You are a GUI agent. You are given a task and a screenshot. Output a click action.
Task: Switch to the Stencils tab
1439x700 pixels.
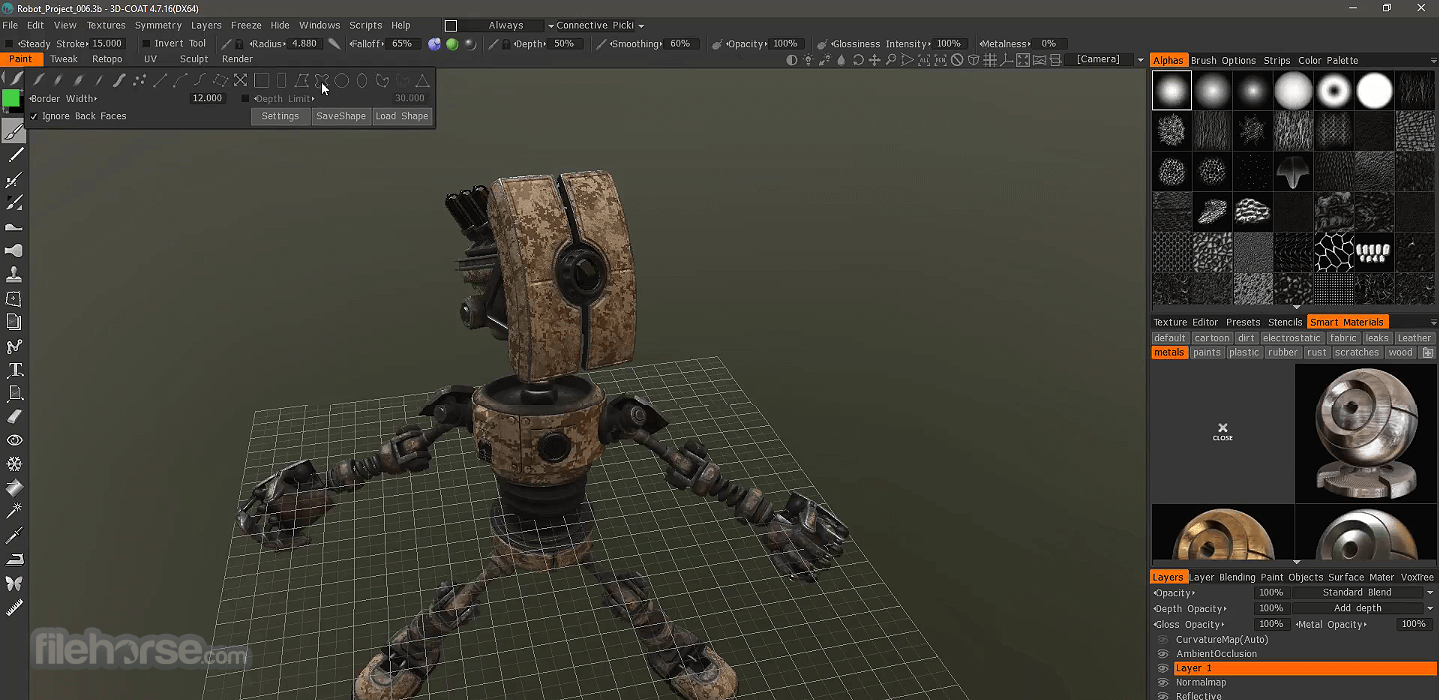[x=1285, y=323]
